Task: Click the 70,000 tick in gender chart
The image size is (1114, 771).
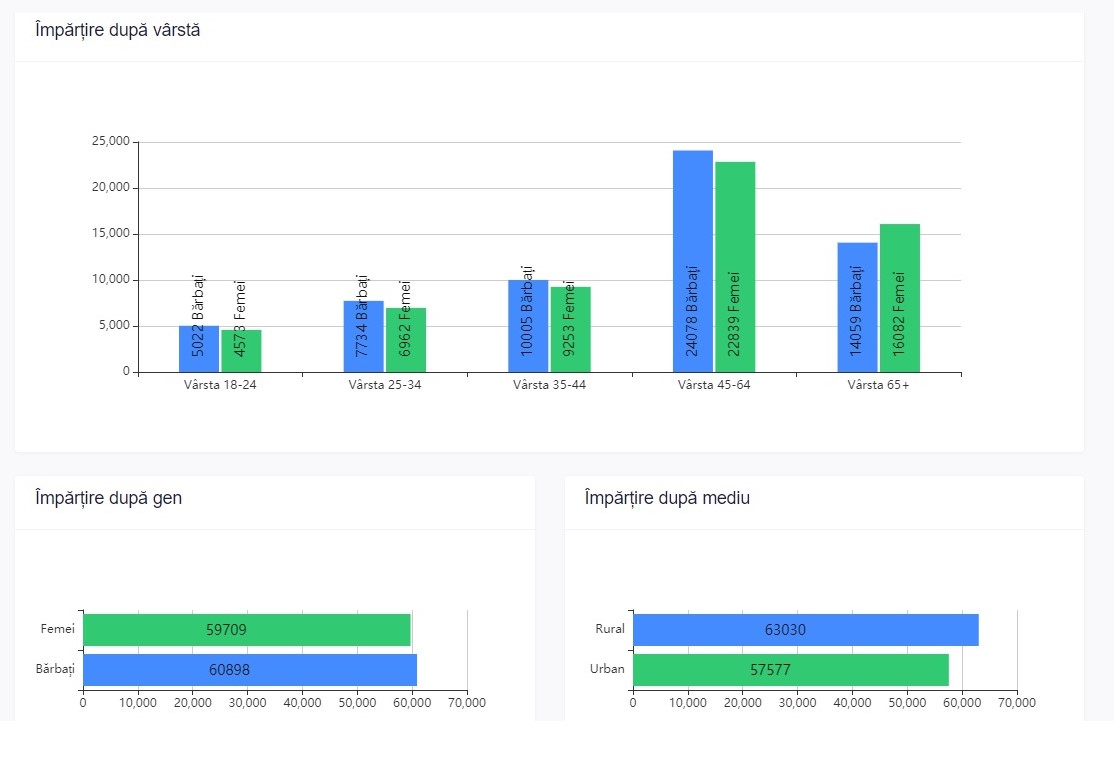Action: pyautogui.click(x=467, y=703)
